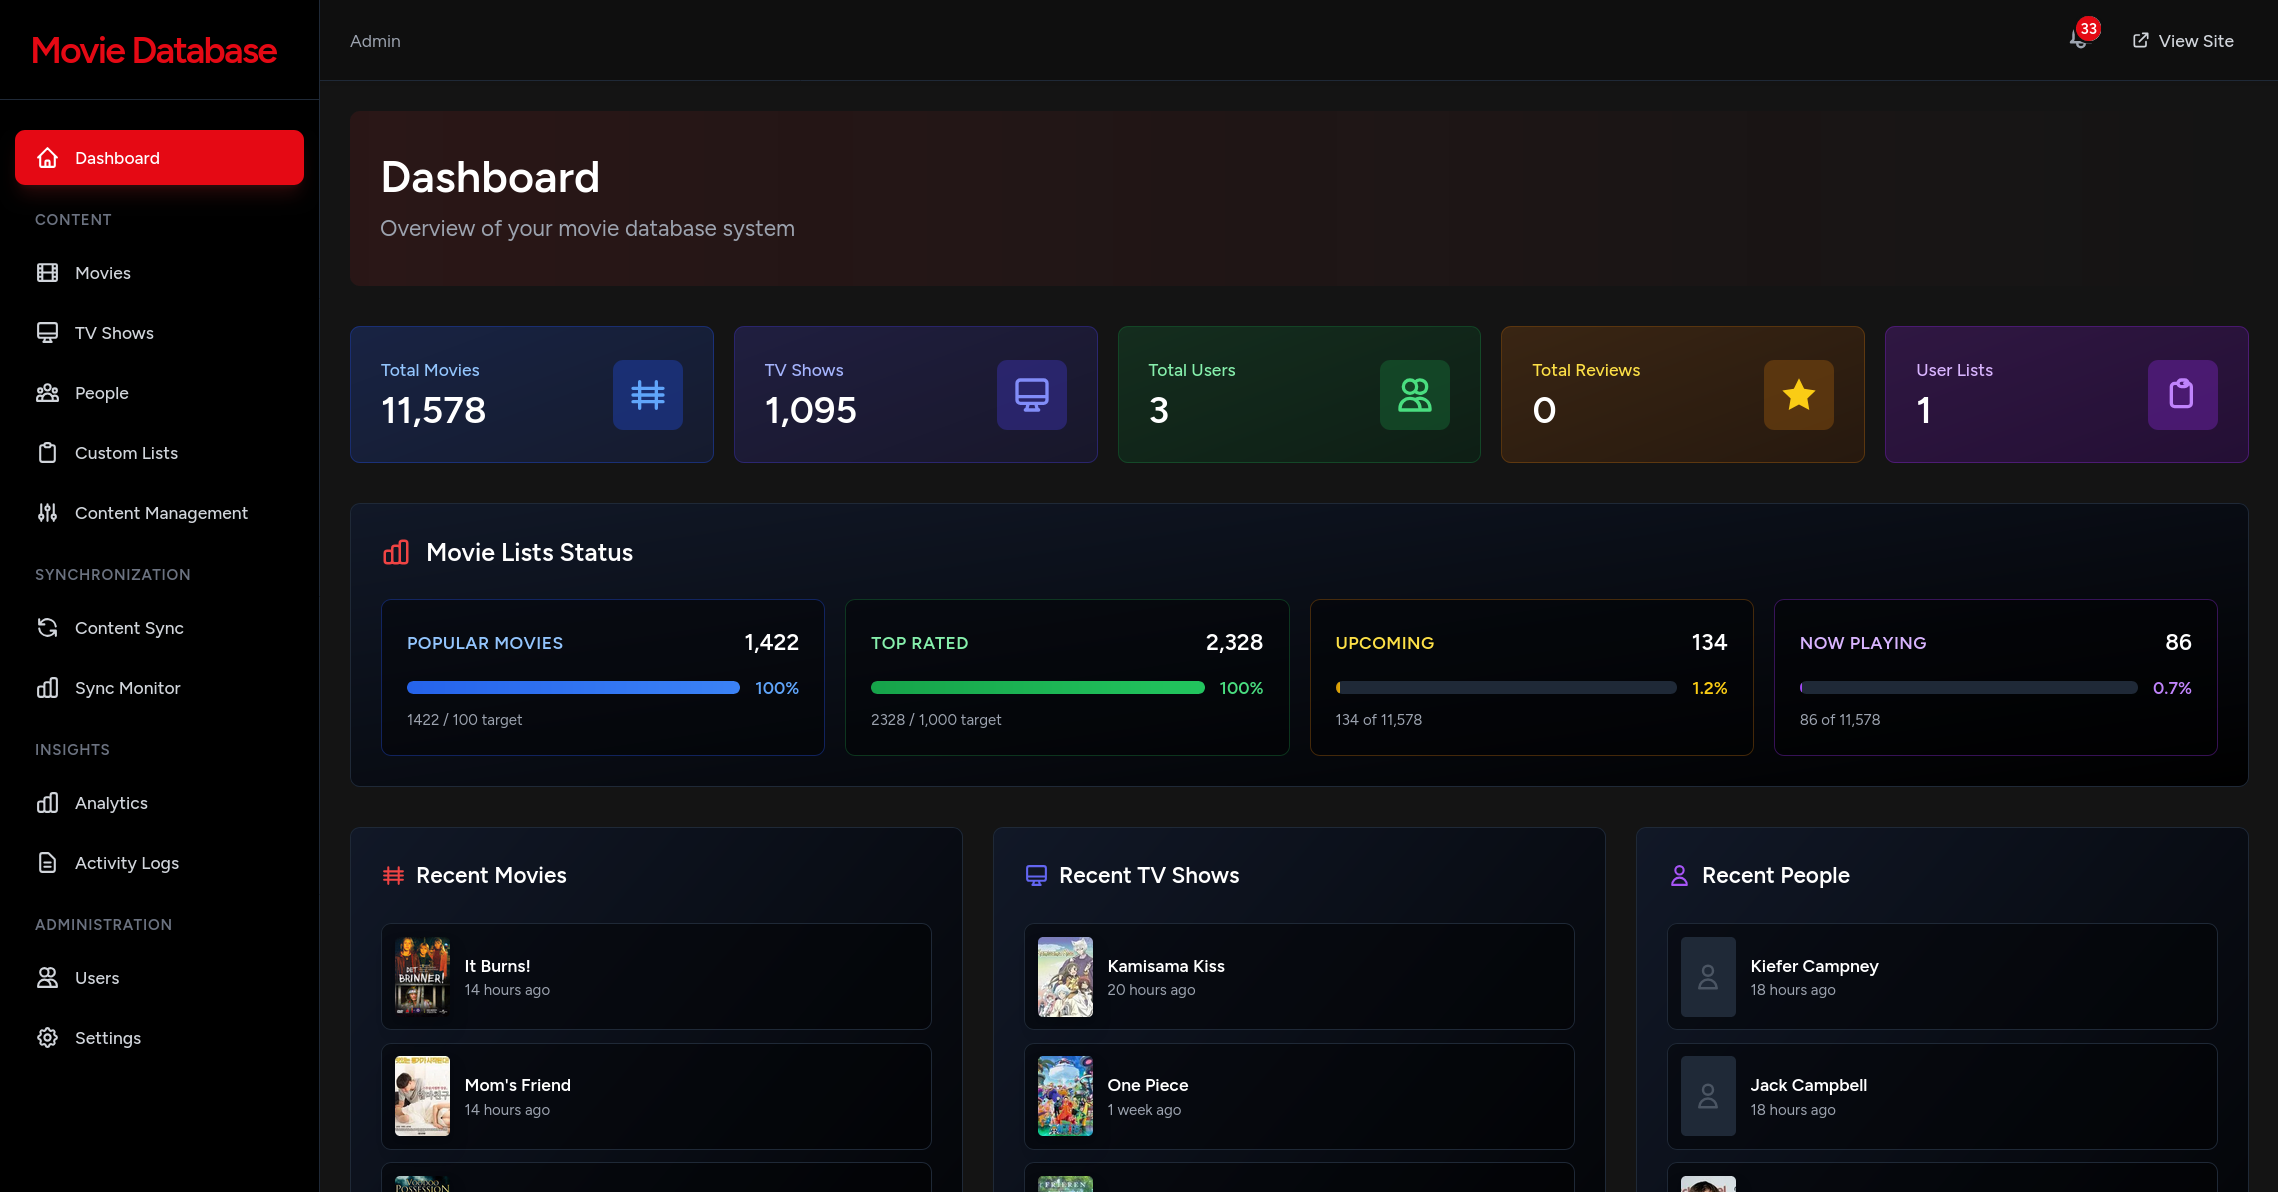Click the Total Users people icon
This screenshot has height=1192, width=2278.
coord(1414,395)
